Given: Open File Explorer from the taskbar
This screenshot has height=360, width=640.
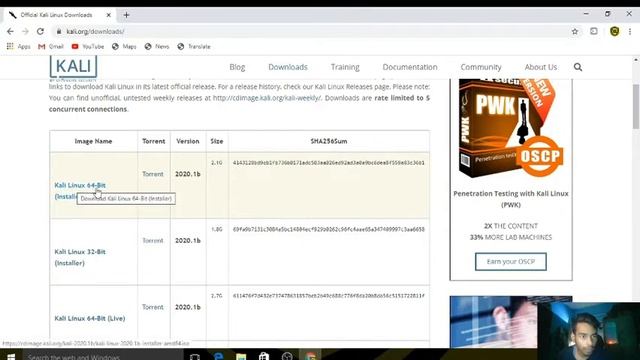Looking at the screenshot, I should pyautogui.click(x=241, y=356).
